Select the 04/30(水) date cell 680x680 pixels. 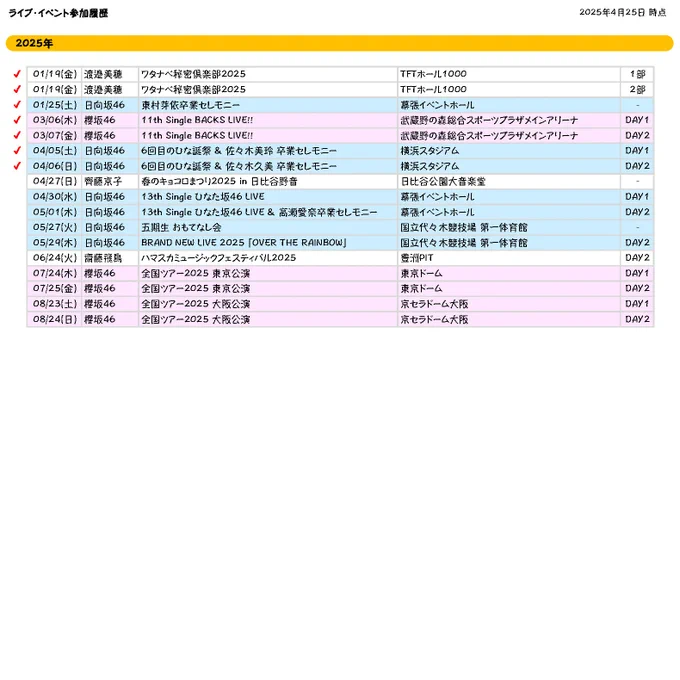pos(55,197)
